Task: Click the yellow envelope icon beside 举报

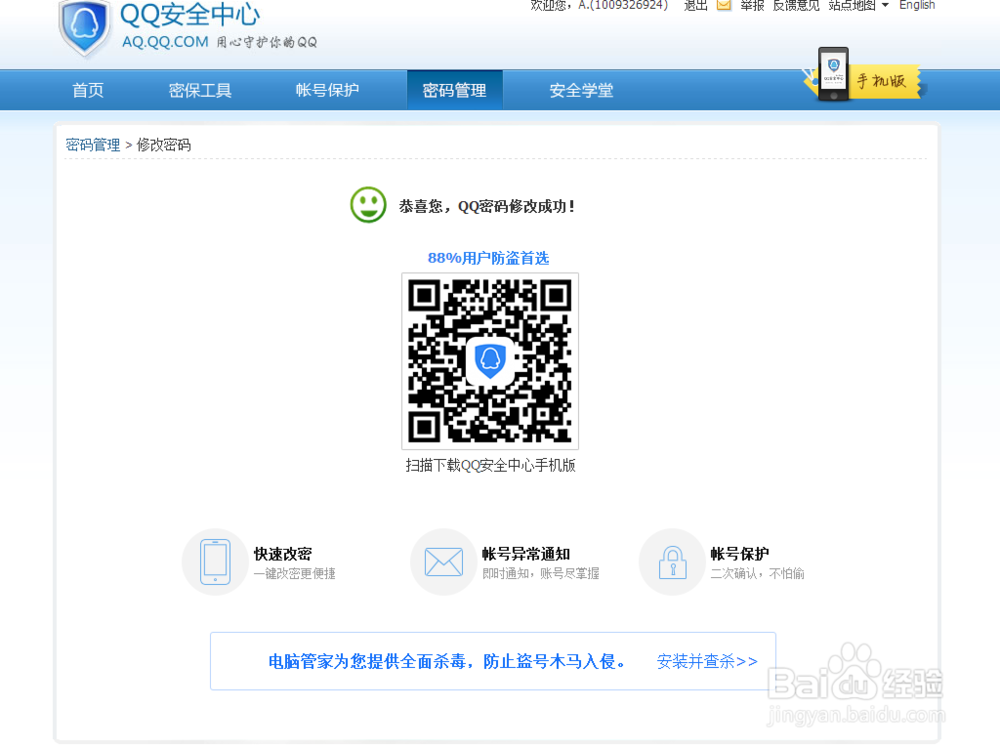Action: [x=723, y=6]
